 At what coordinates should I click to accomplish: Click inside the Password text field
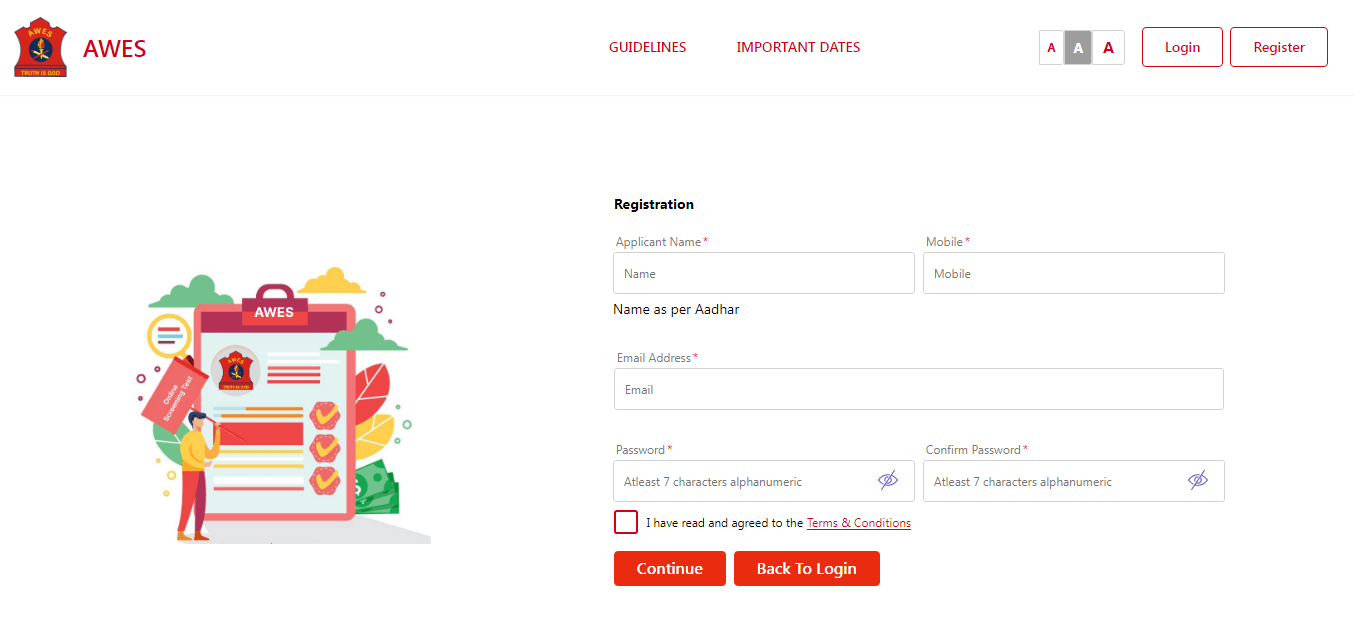(745, 481)
